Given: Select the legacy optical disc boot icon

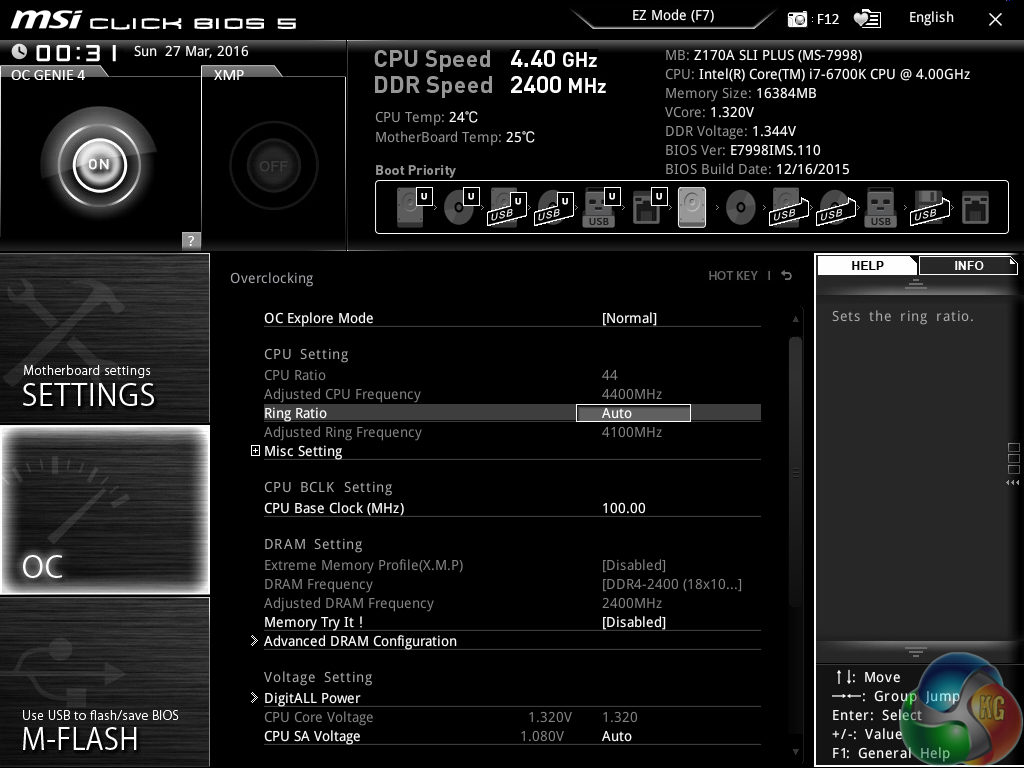Looking at the screenshot, I should (x=740, y=208).
